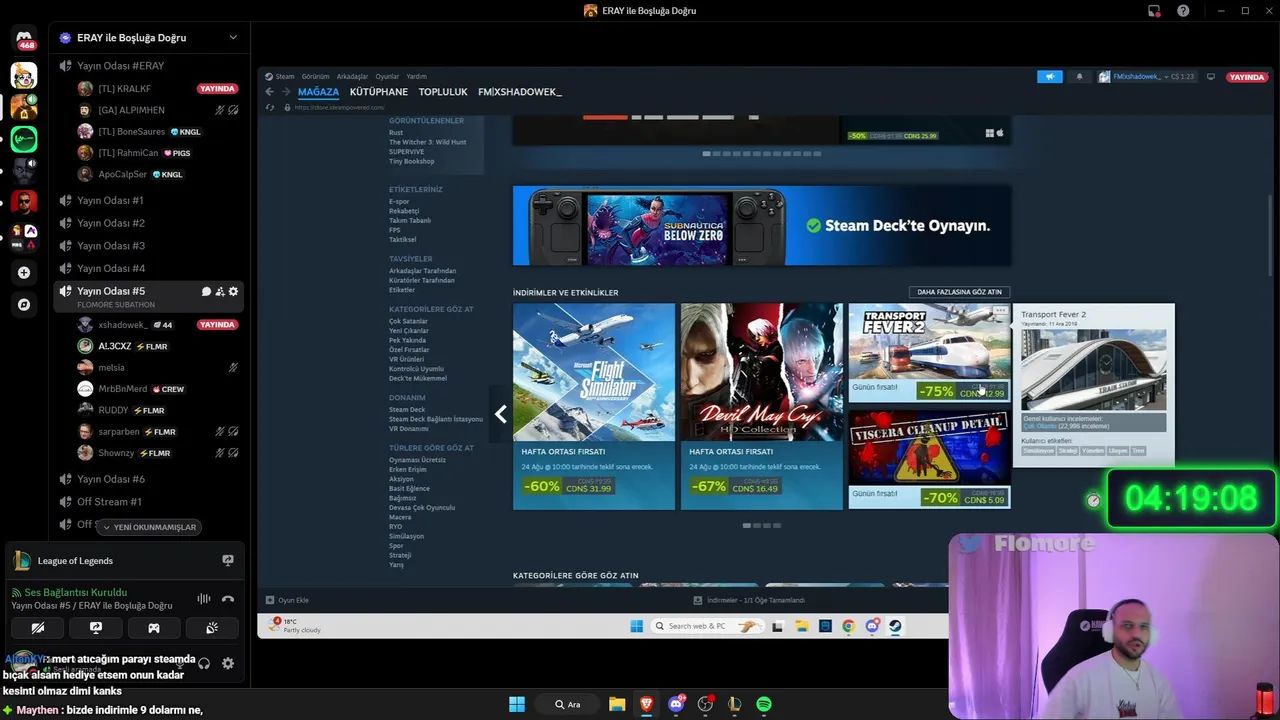Click Steam notification bell in the stream

click(1079, 77)
